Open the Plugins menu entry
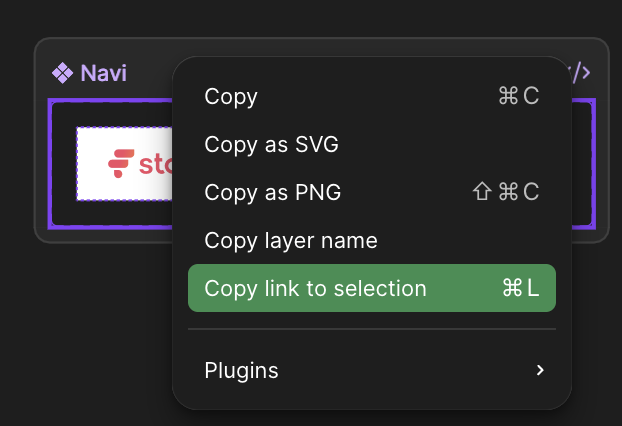The image size is (622, 426). click(242, 371)
